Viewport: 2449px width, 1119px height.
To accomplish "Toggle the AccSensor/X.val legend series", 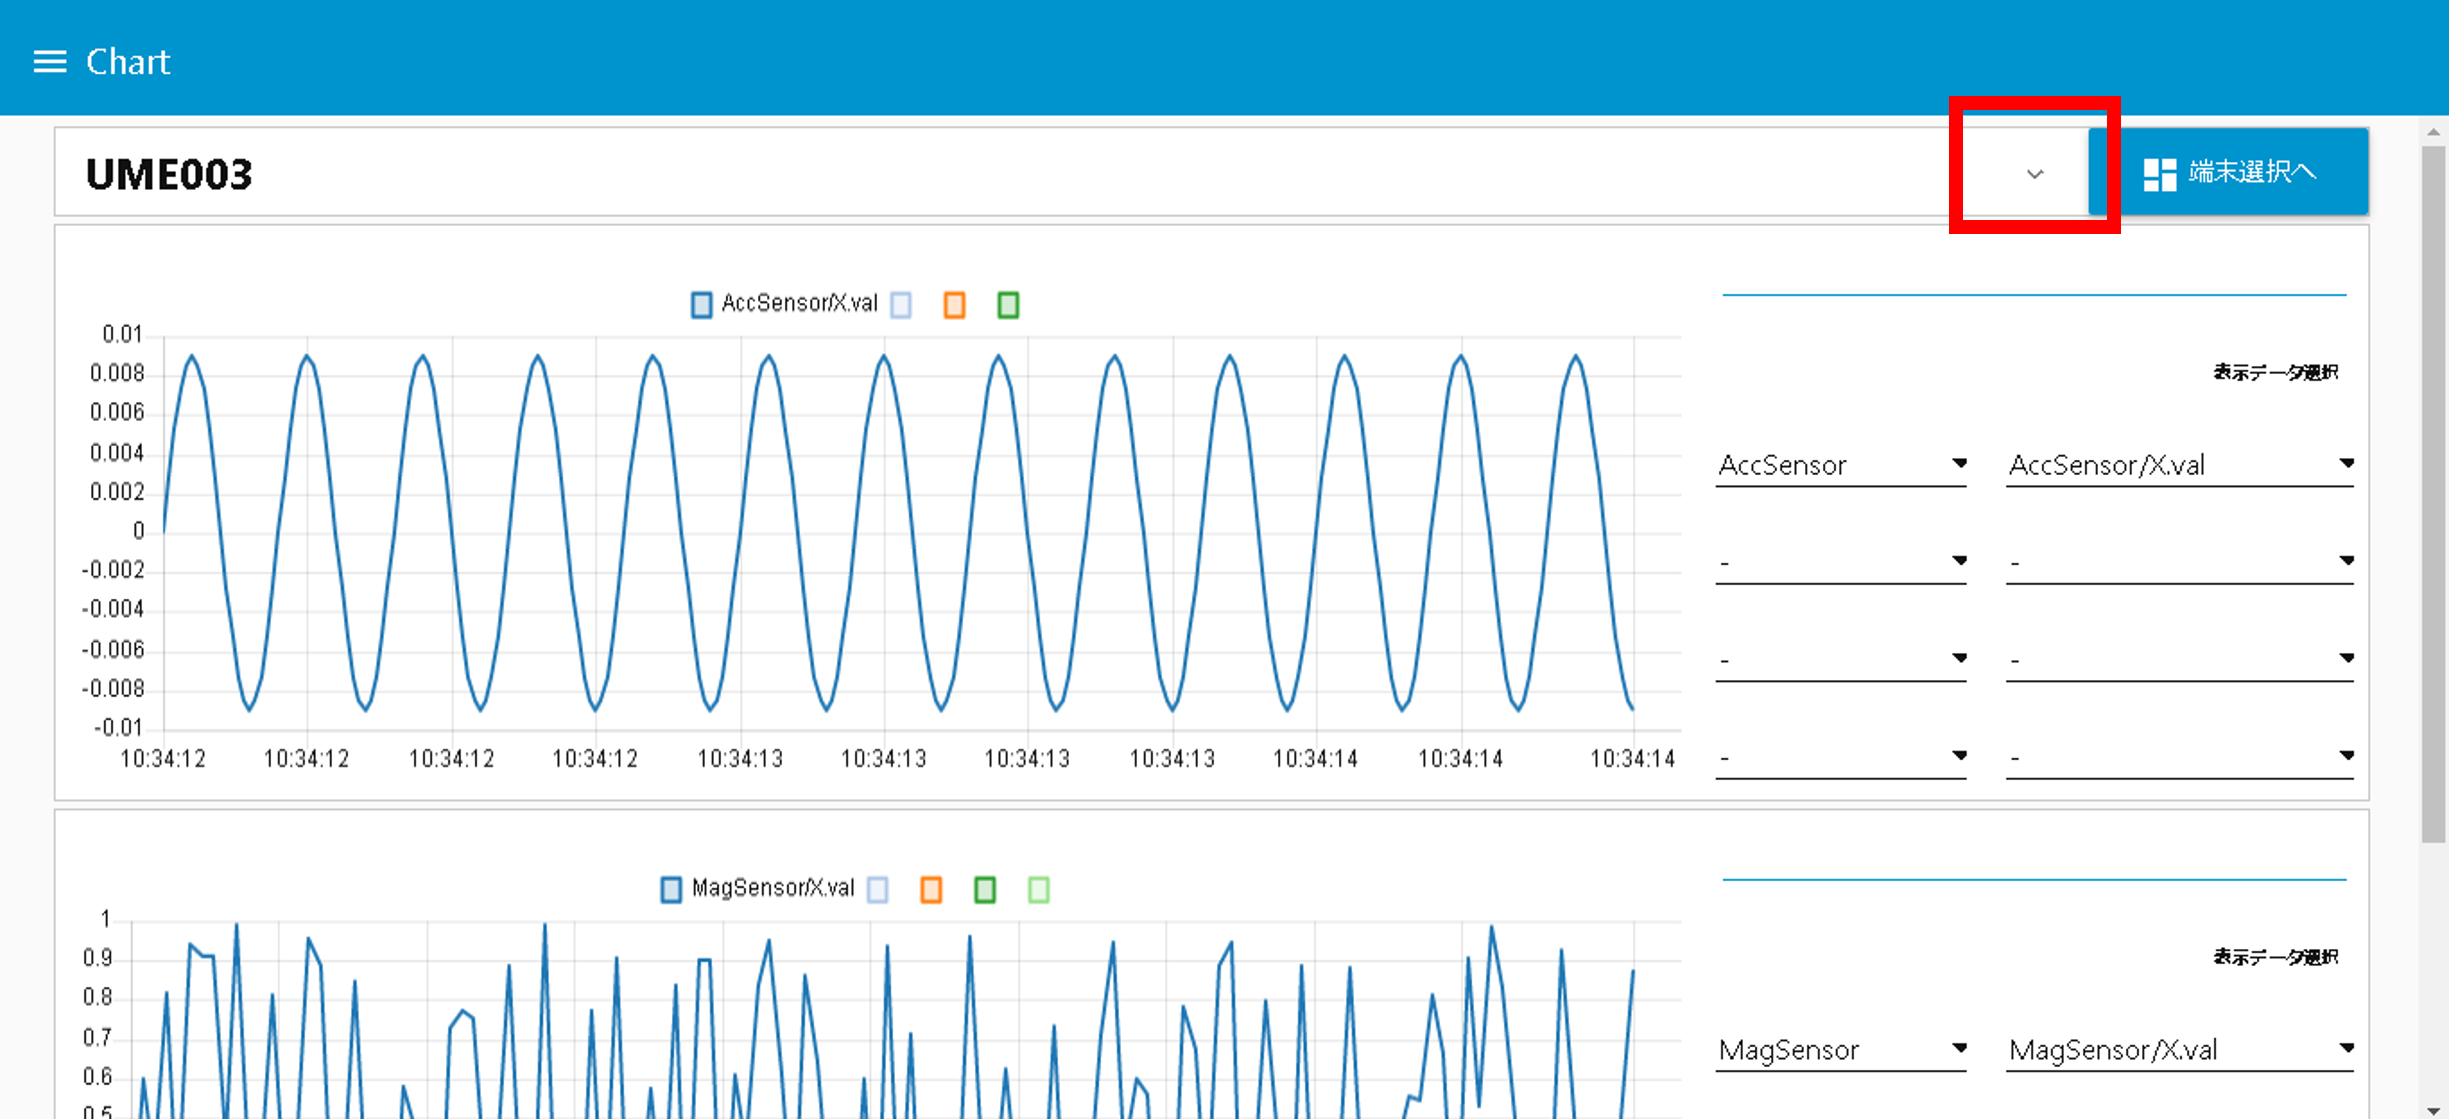I will pyautogui.click(x=784, y=304).
